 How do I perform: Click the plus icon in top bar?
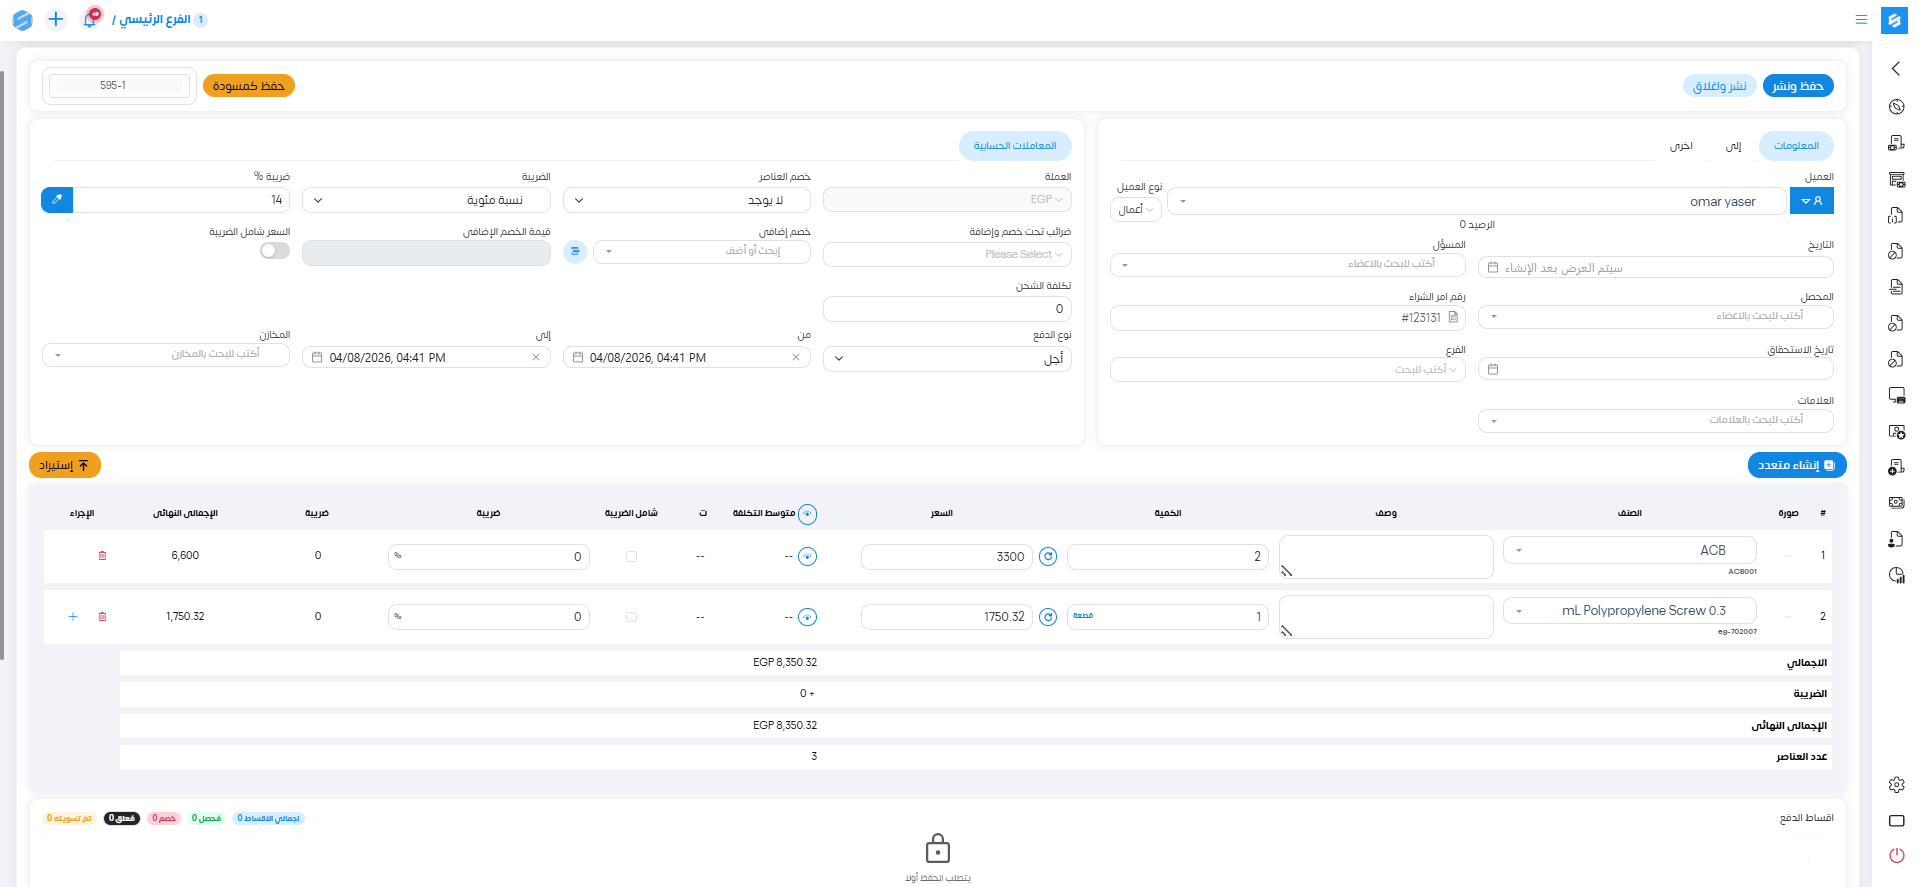pyautogui.click(x=56, y=19)
